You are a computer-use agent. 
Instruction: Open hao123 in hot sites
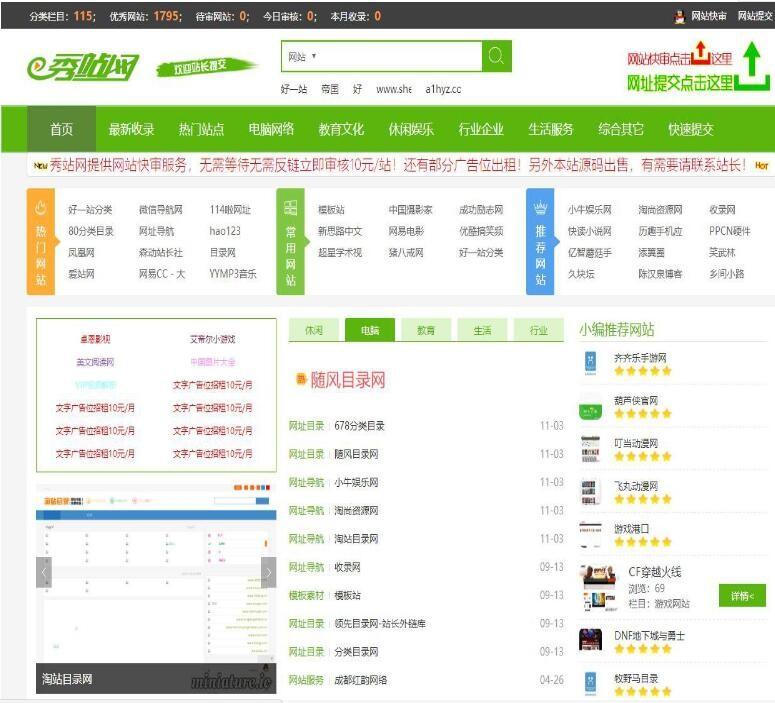click(x=225, y=231)
